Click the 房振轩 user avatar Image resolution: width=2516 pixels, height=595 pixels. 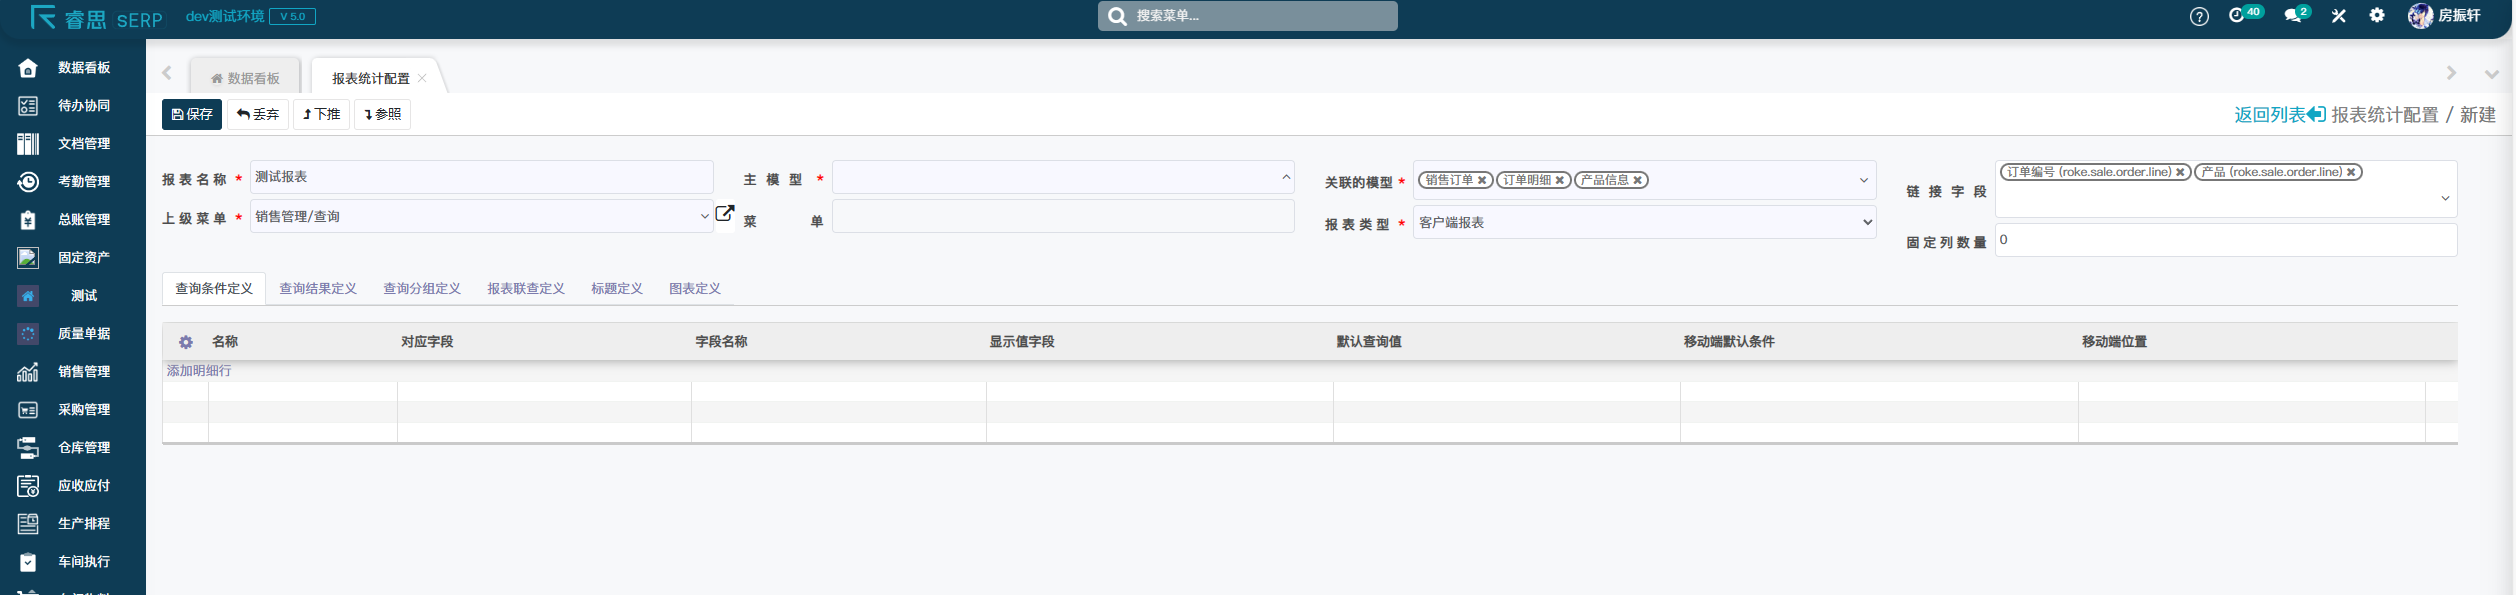(x=2420, y=15)
